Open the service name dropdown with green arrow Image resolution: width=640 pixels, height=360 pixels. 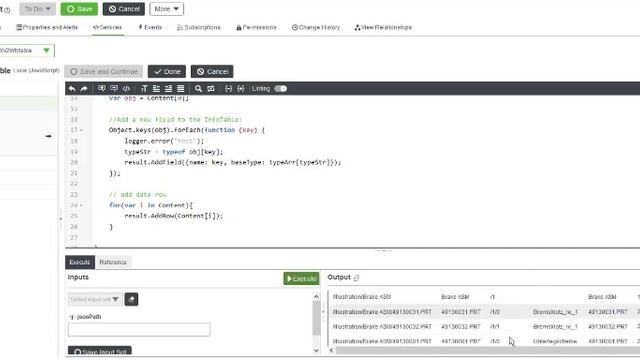(47, 50)
